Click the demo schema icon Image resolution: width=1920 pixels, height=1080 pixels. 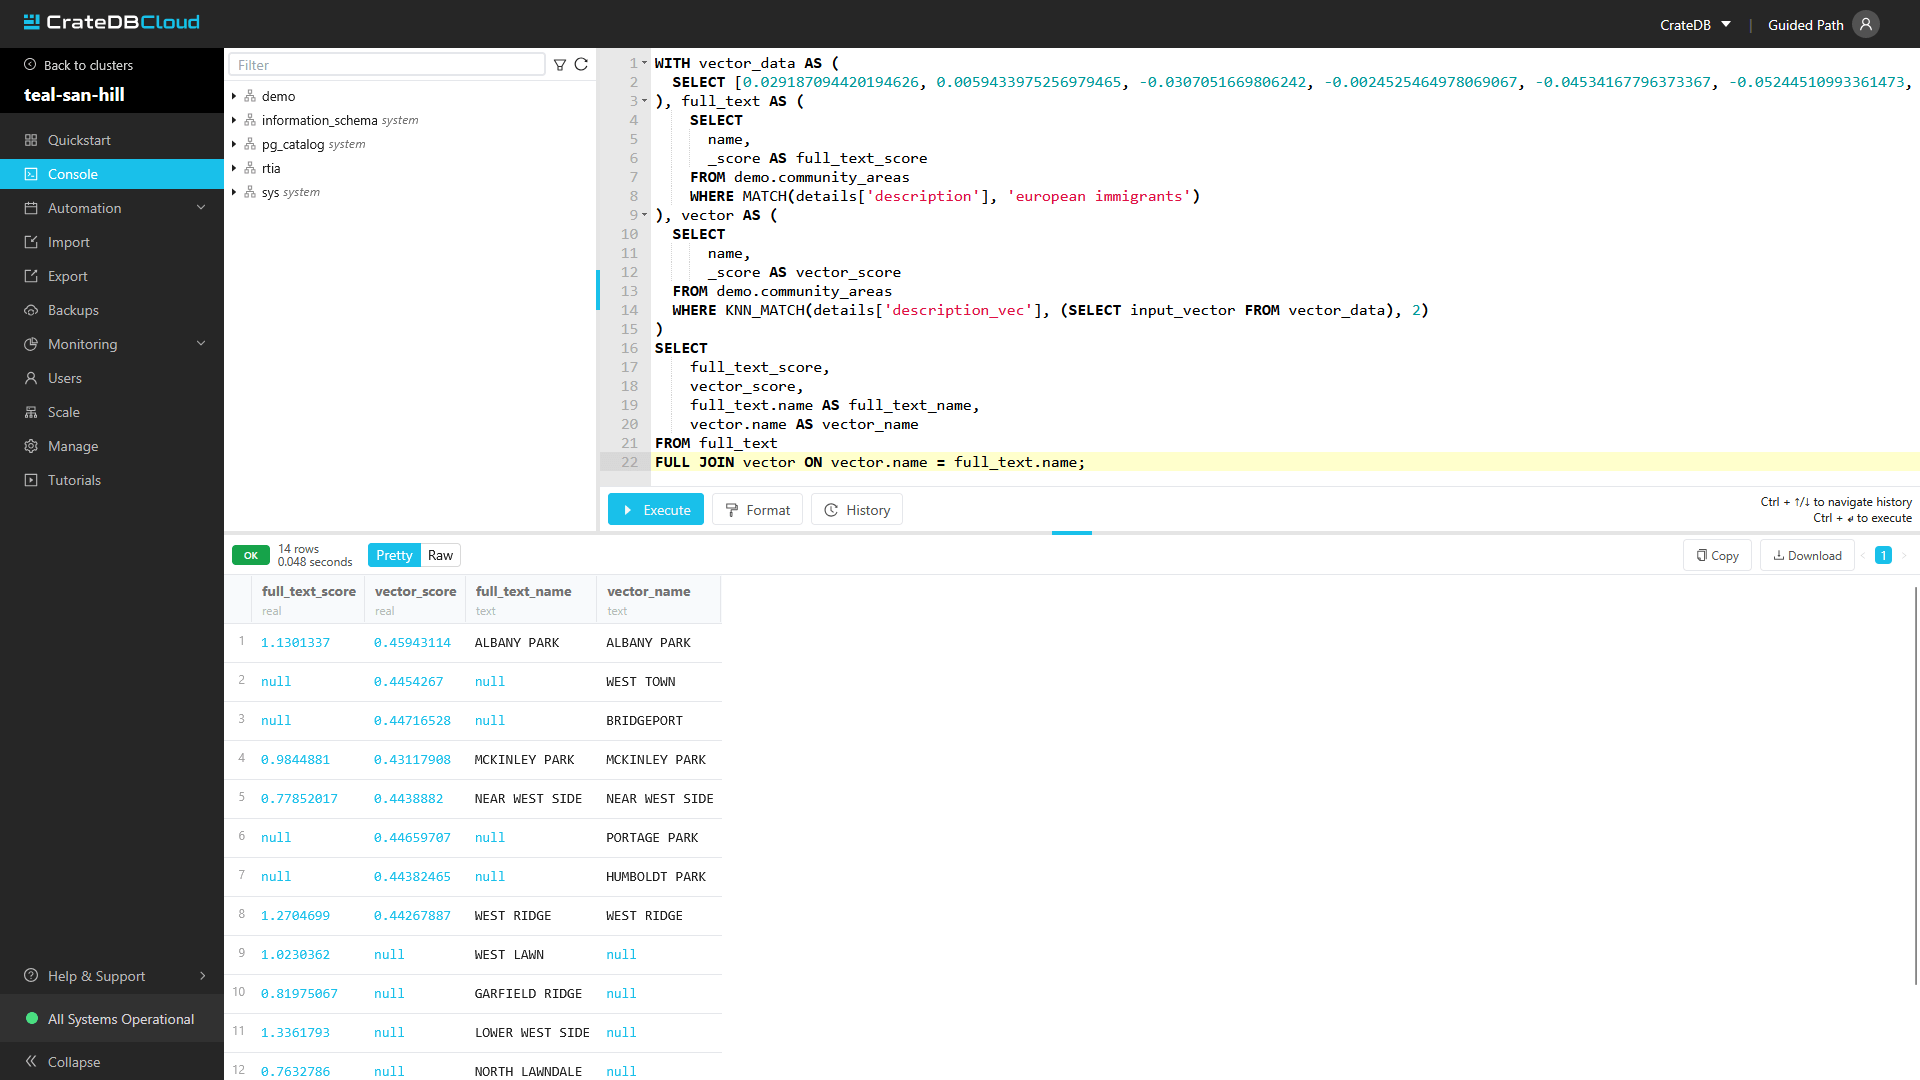tap(250, 96)
